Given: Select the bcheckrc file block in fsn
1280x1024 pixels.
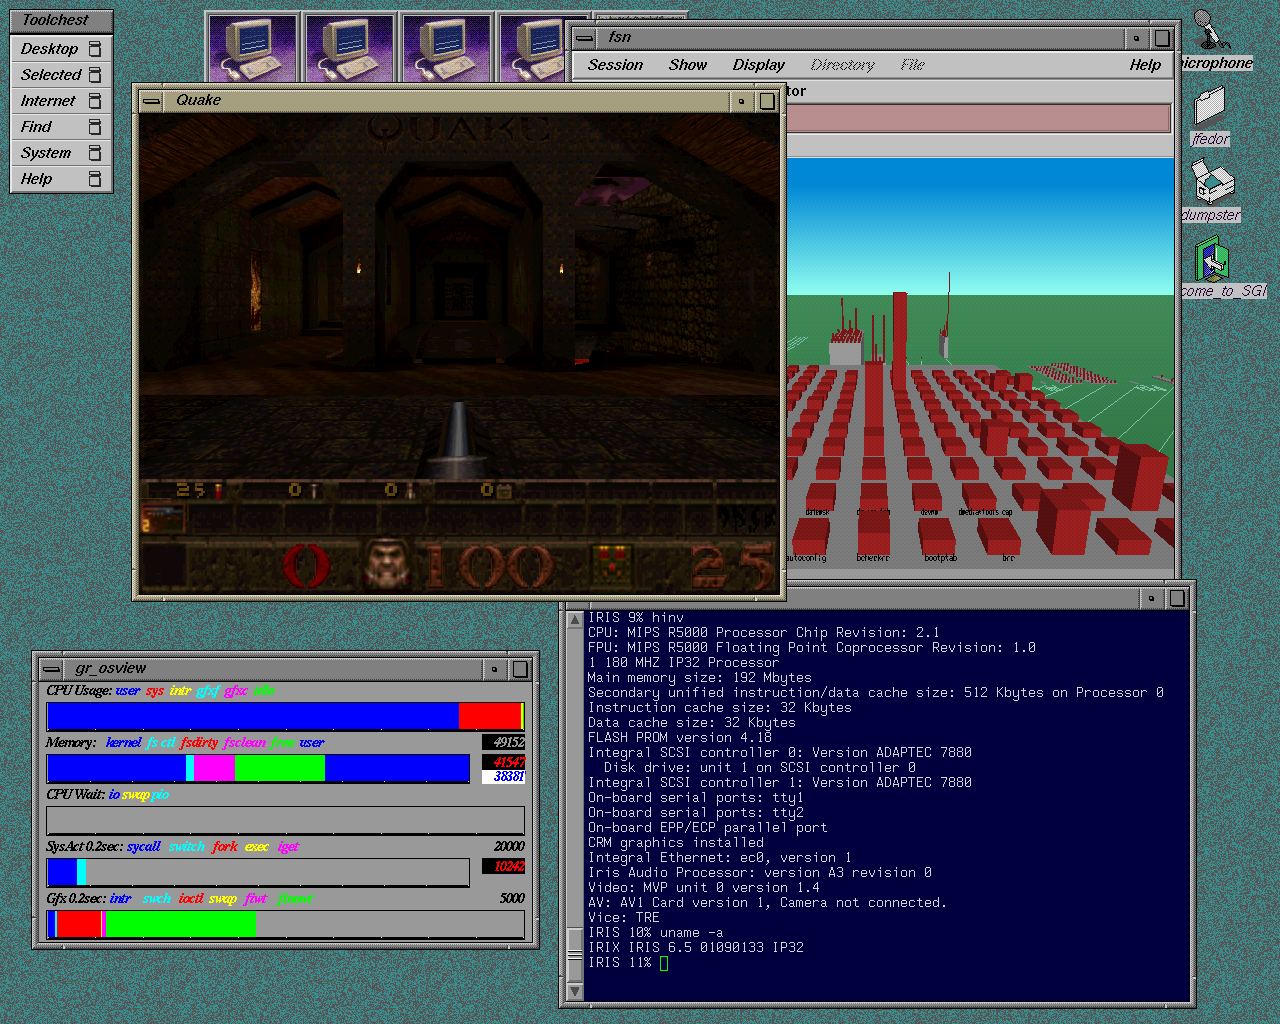Looking at the screenshot, I should tap(873, 534).
